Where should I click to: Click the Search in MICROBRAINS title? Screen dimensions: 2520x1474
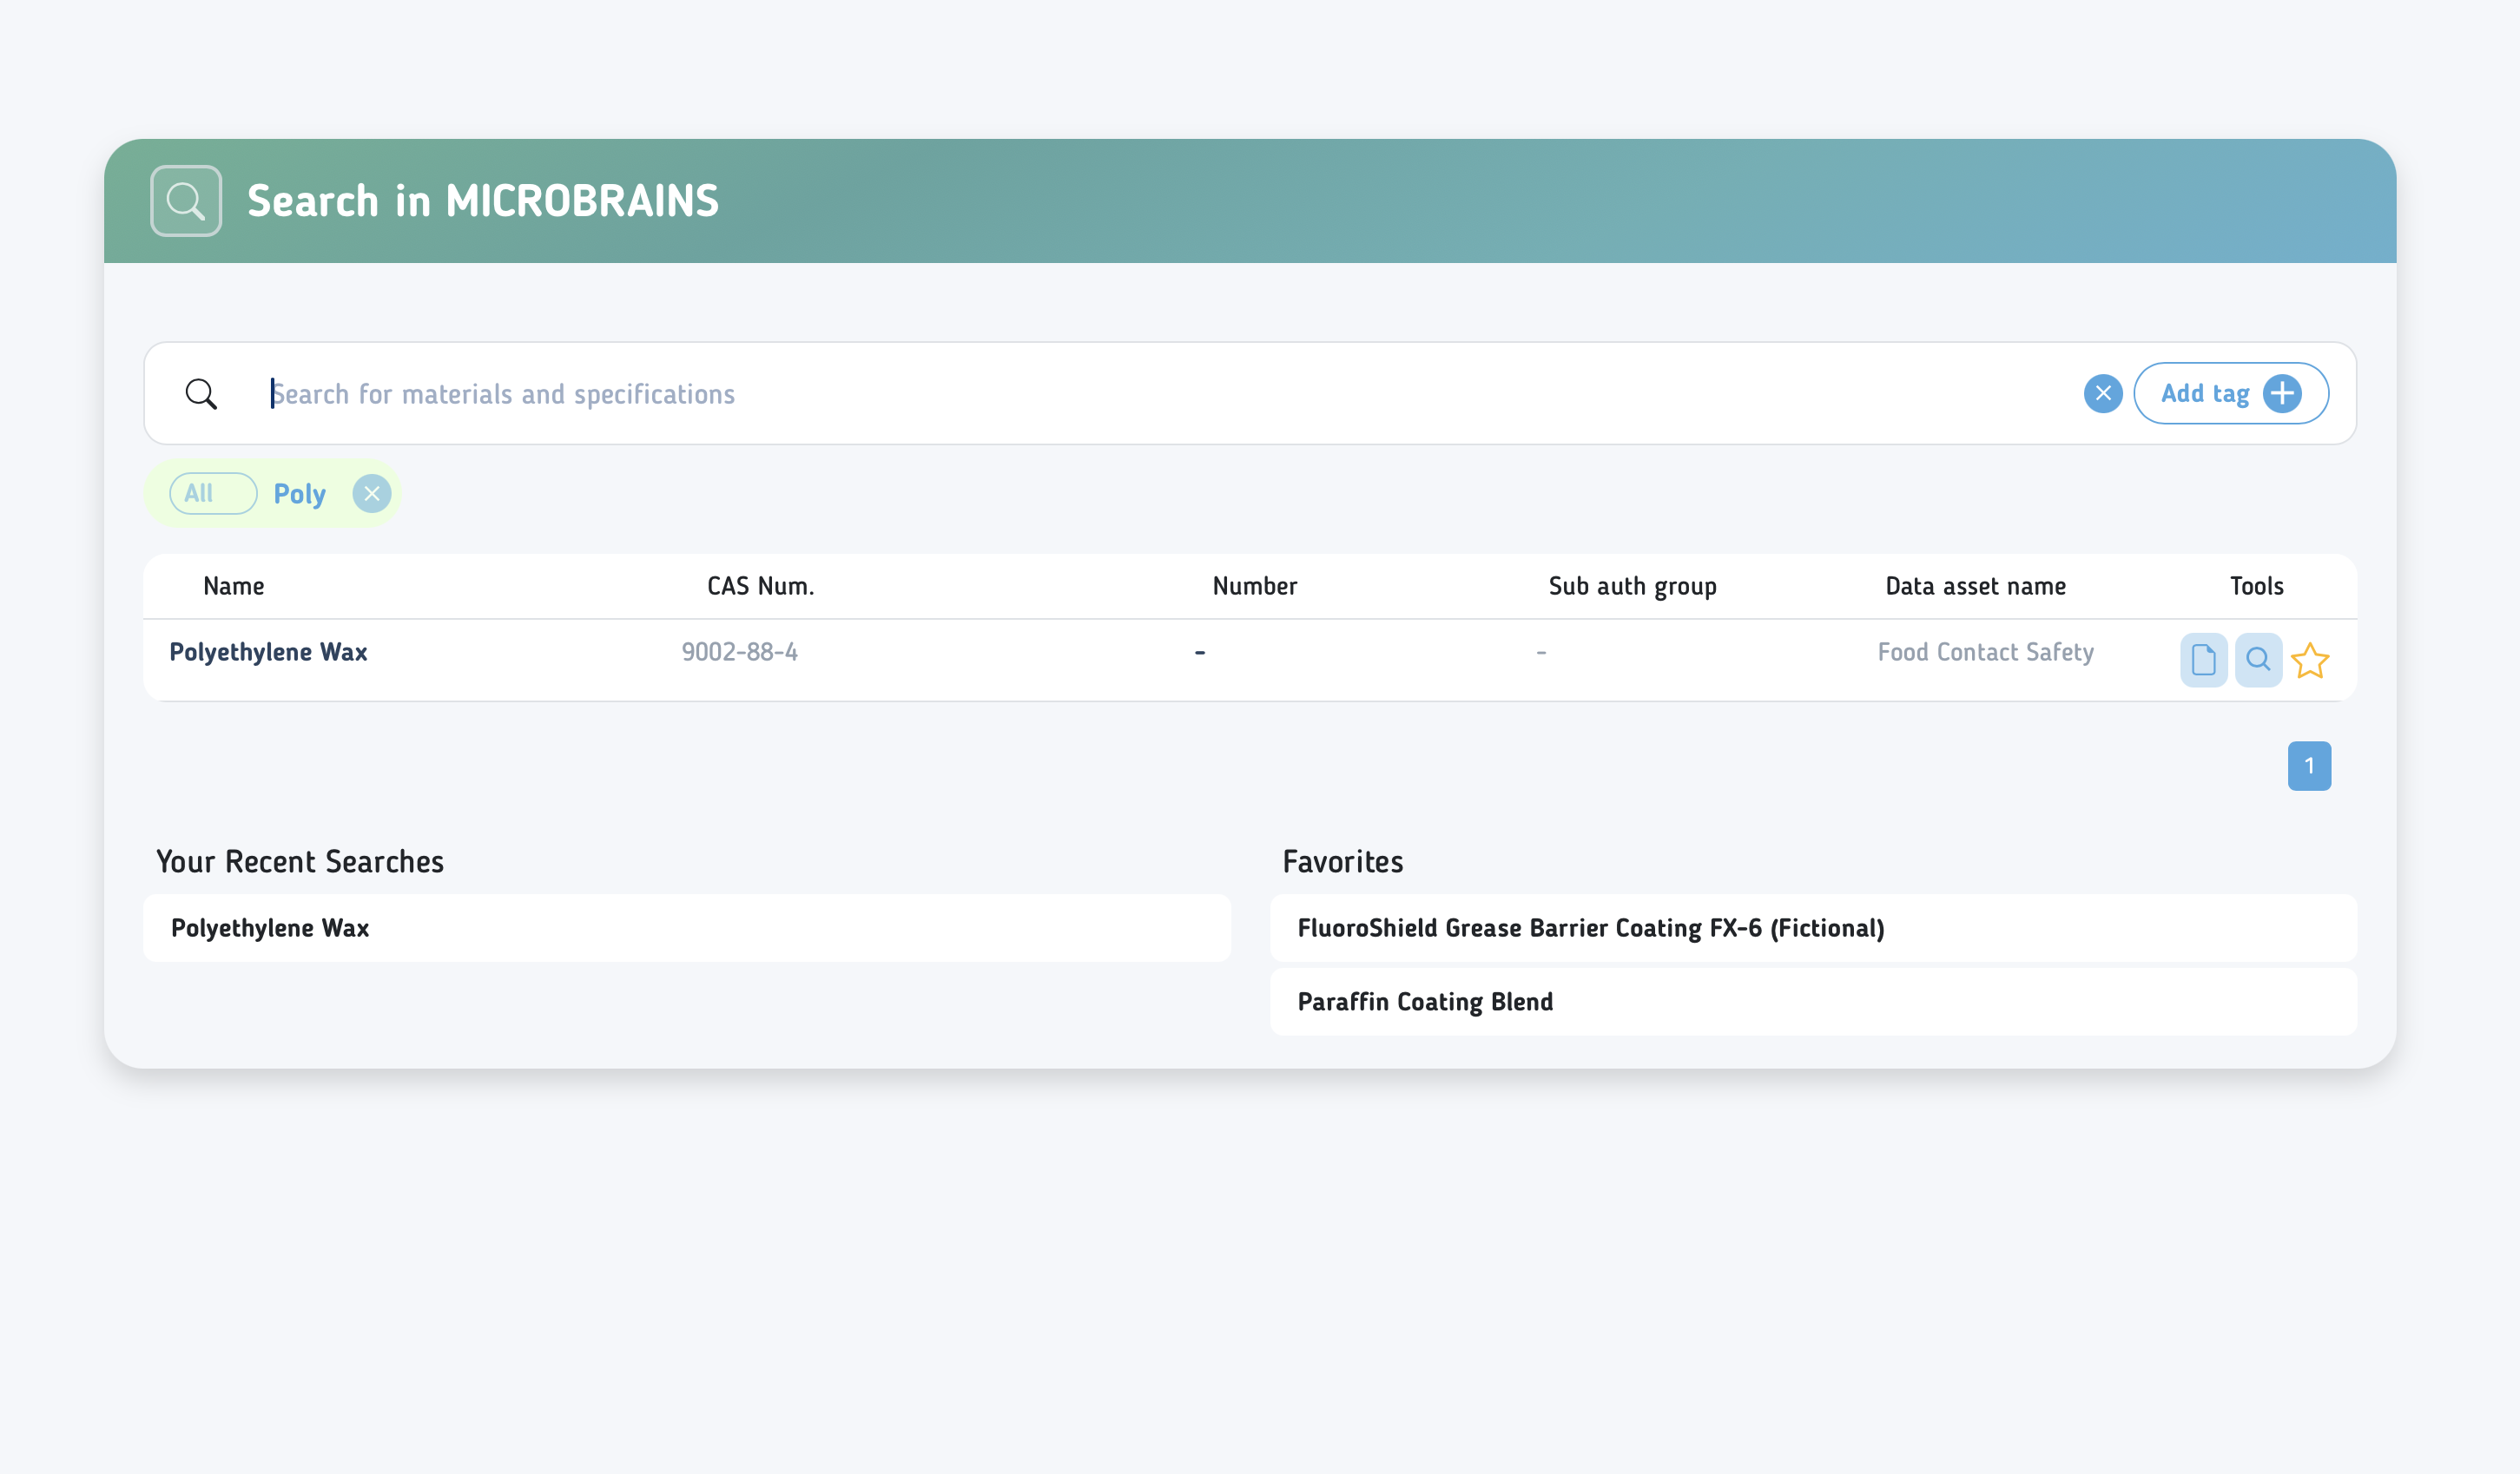(x=483, y=201)
